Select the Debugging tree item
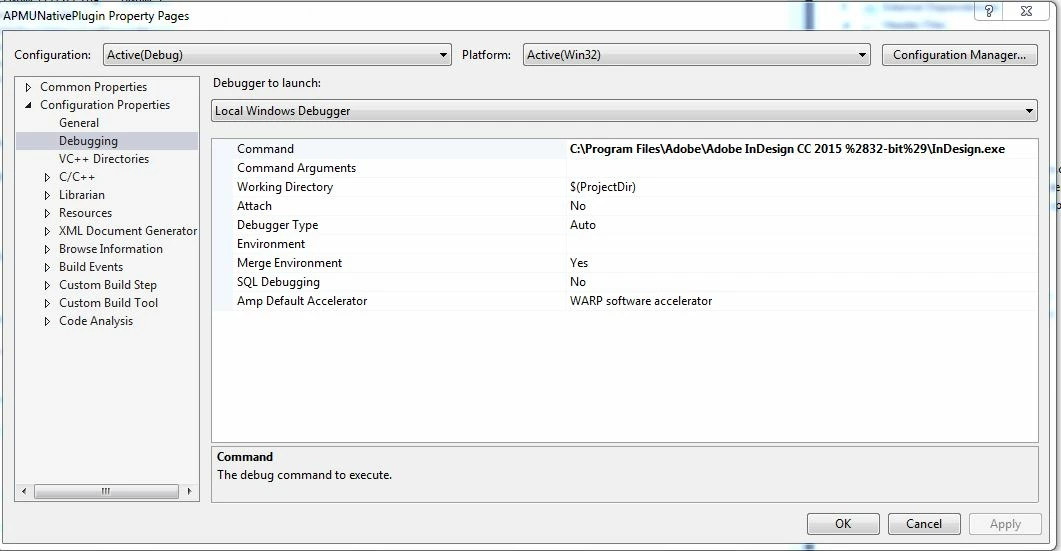Screen dimensions: 1061x551 pos(88,141)
